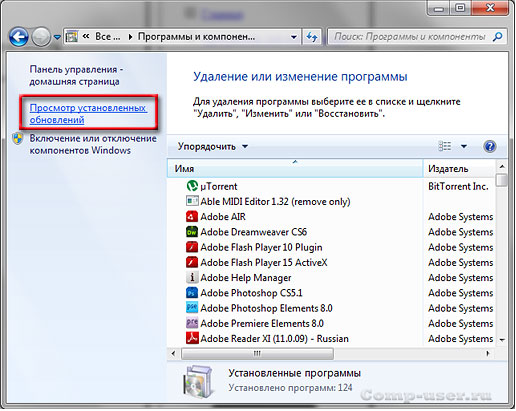Select the Adobe Reader XI icon
The height and width of the screenshot is (411, 516).
(x=192, y=338)
